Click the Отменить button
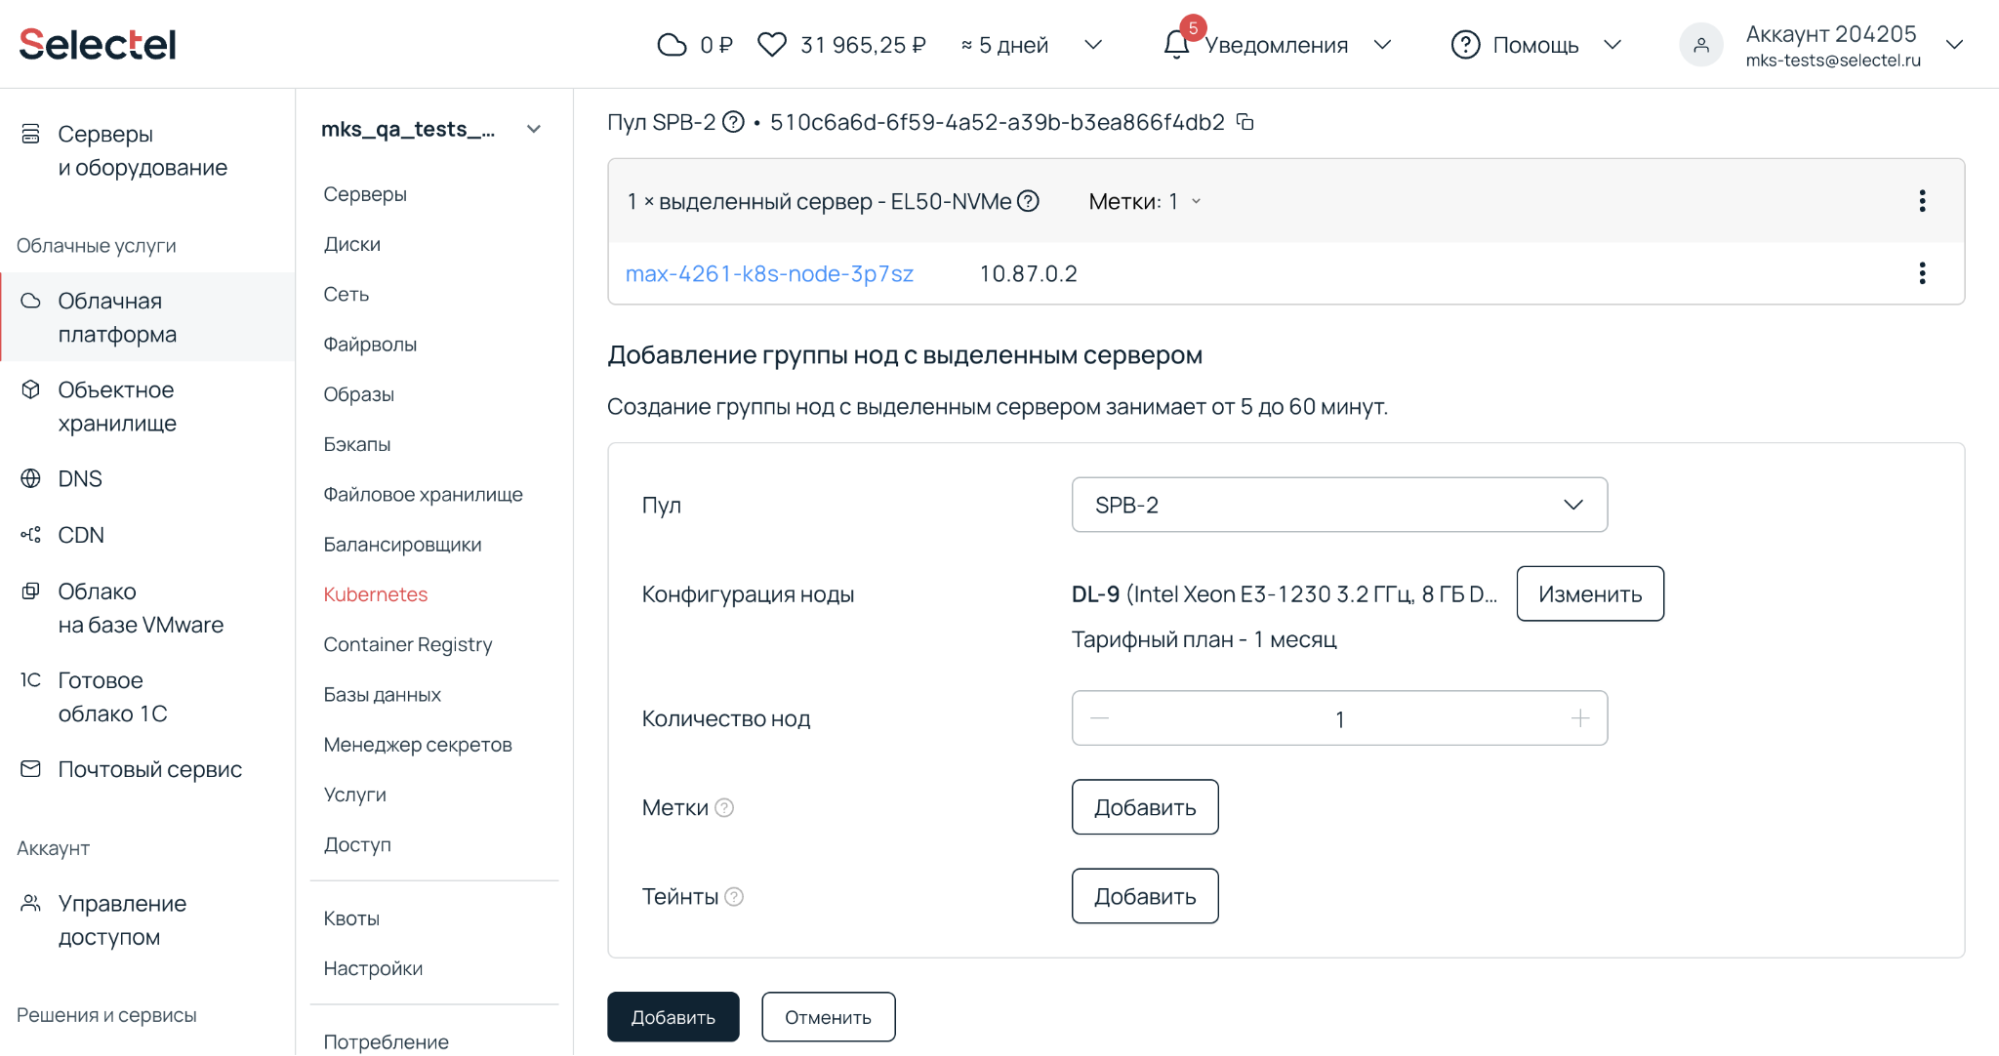The image size is (1999, 1056). [828, 1017]
